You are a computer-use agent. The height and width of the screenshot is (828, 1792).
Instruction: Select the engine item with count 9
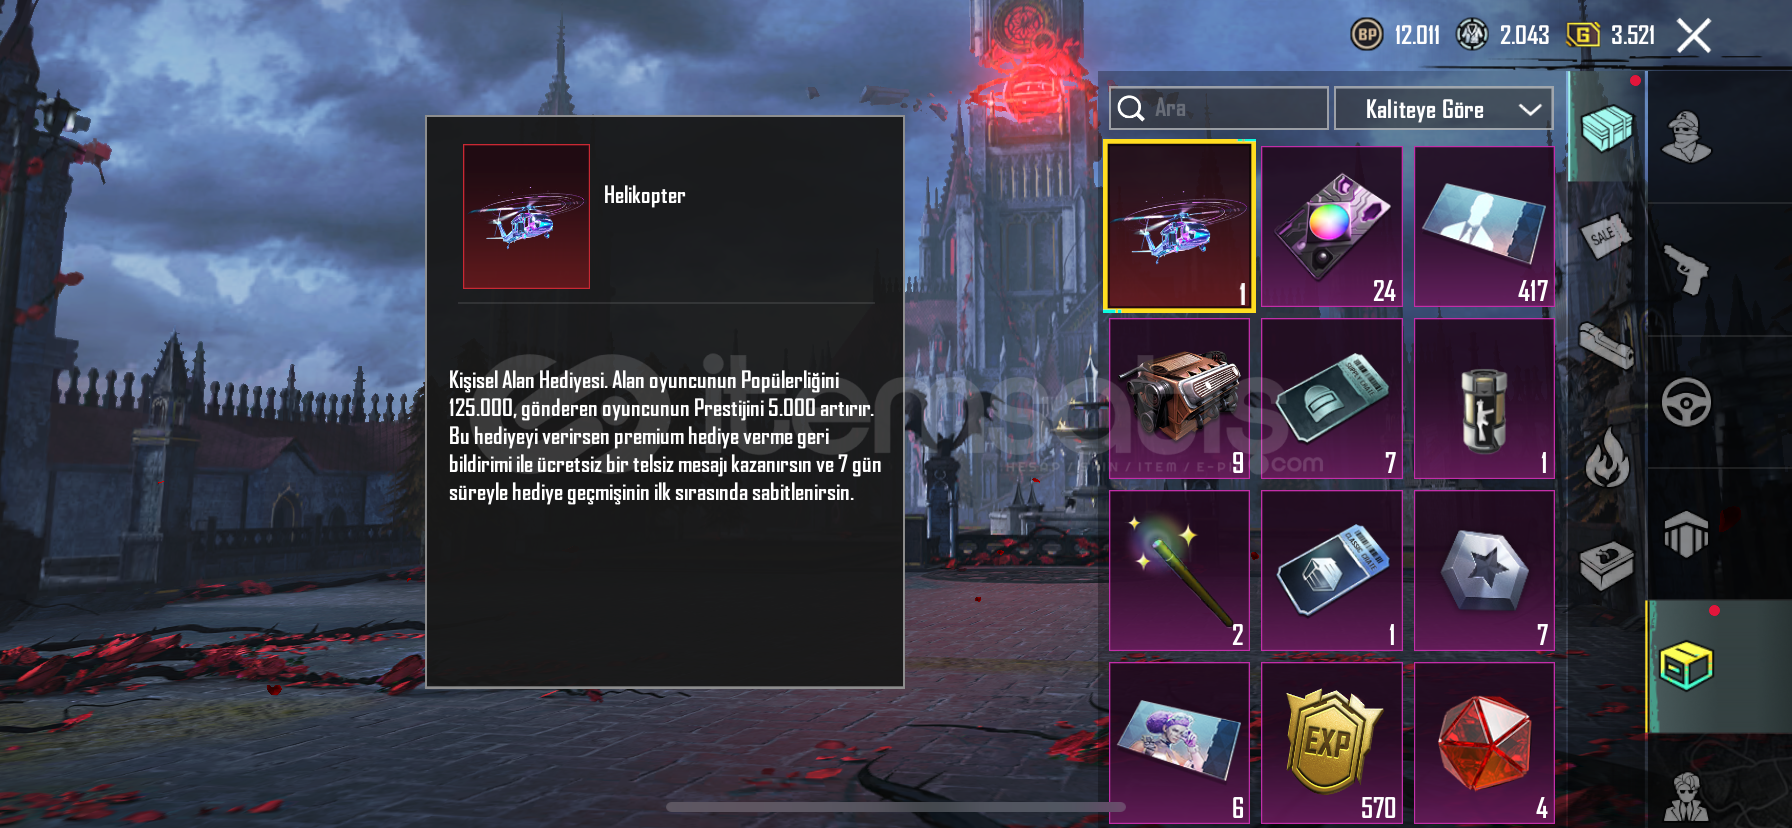1180,398
